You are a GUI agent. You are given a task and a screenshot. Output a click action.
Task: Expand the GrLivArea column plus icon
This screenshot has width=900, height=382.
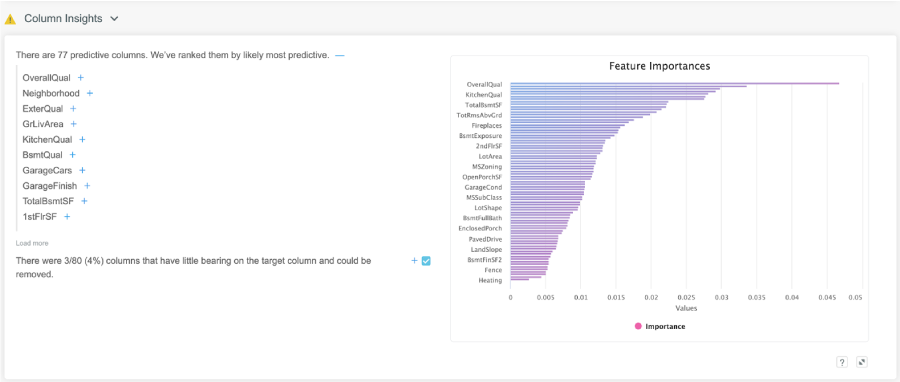[x=73, y=124]
